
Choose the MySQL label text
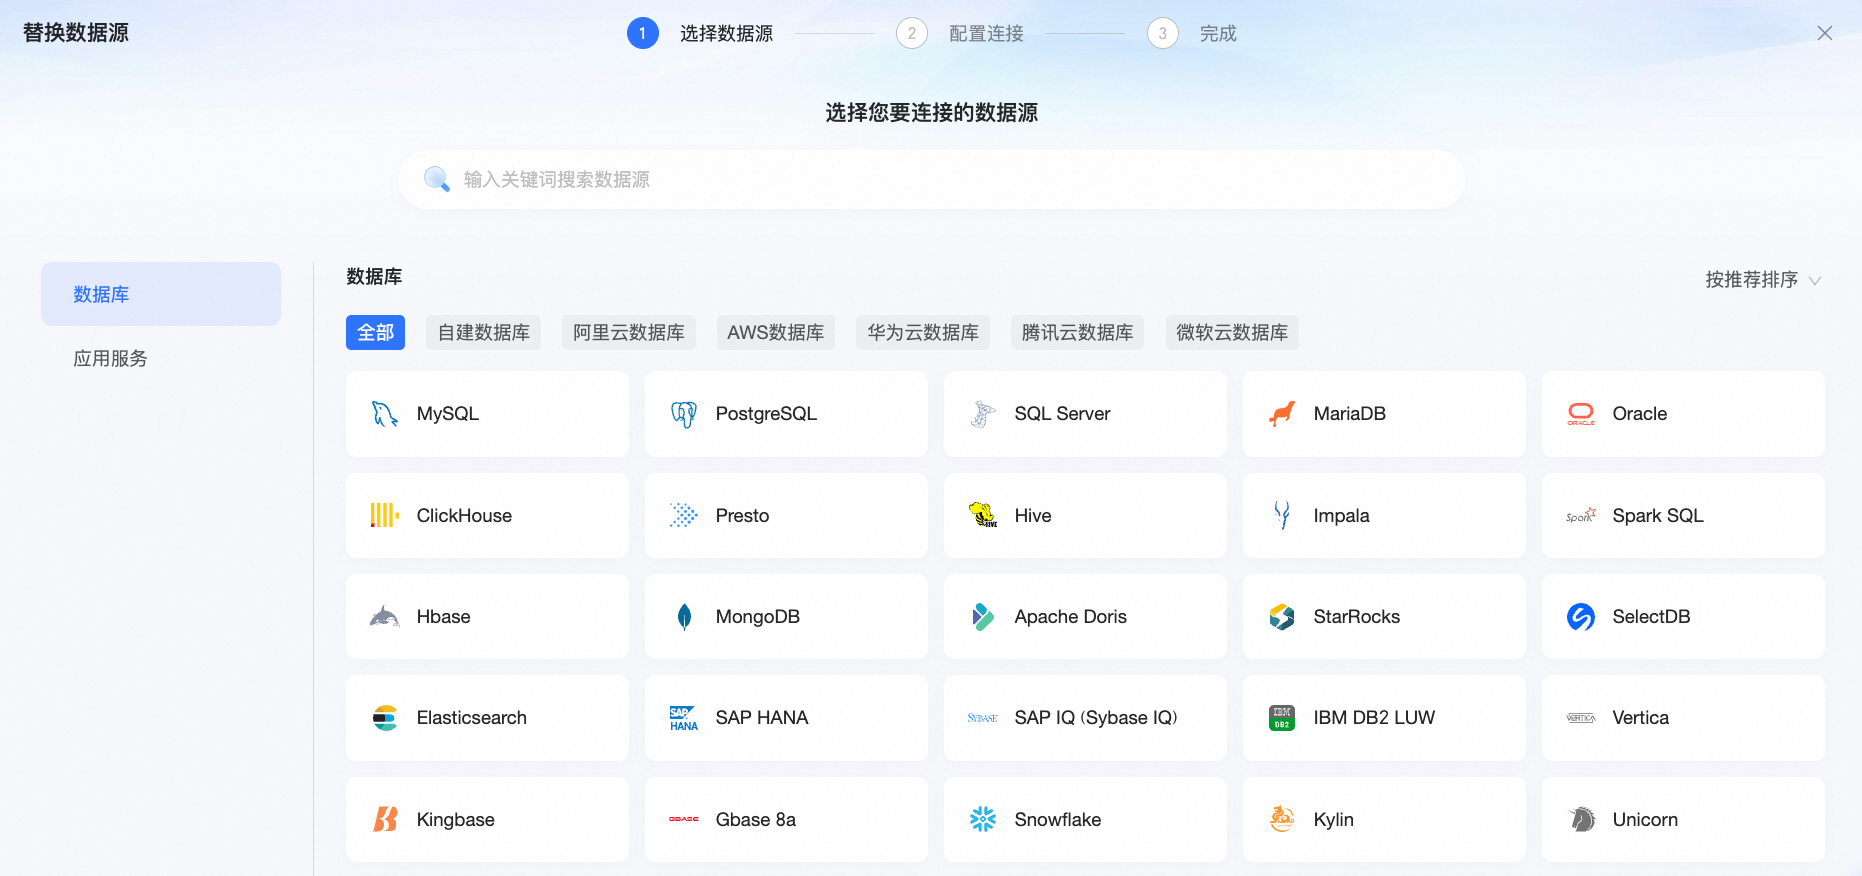coord(448,414)
